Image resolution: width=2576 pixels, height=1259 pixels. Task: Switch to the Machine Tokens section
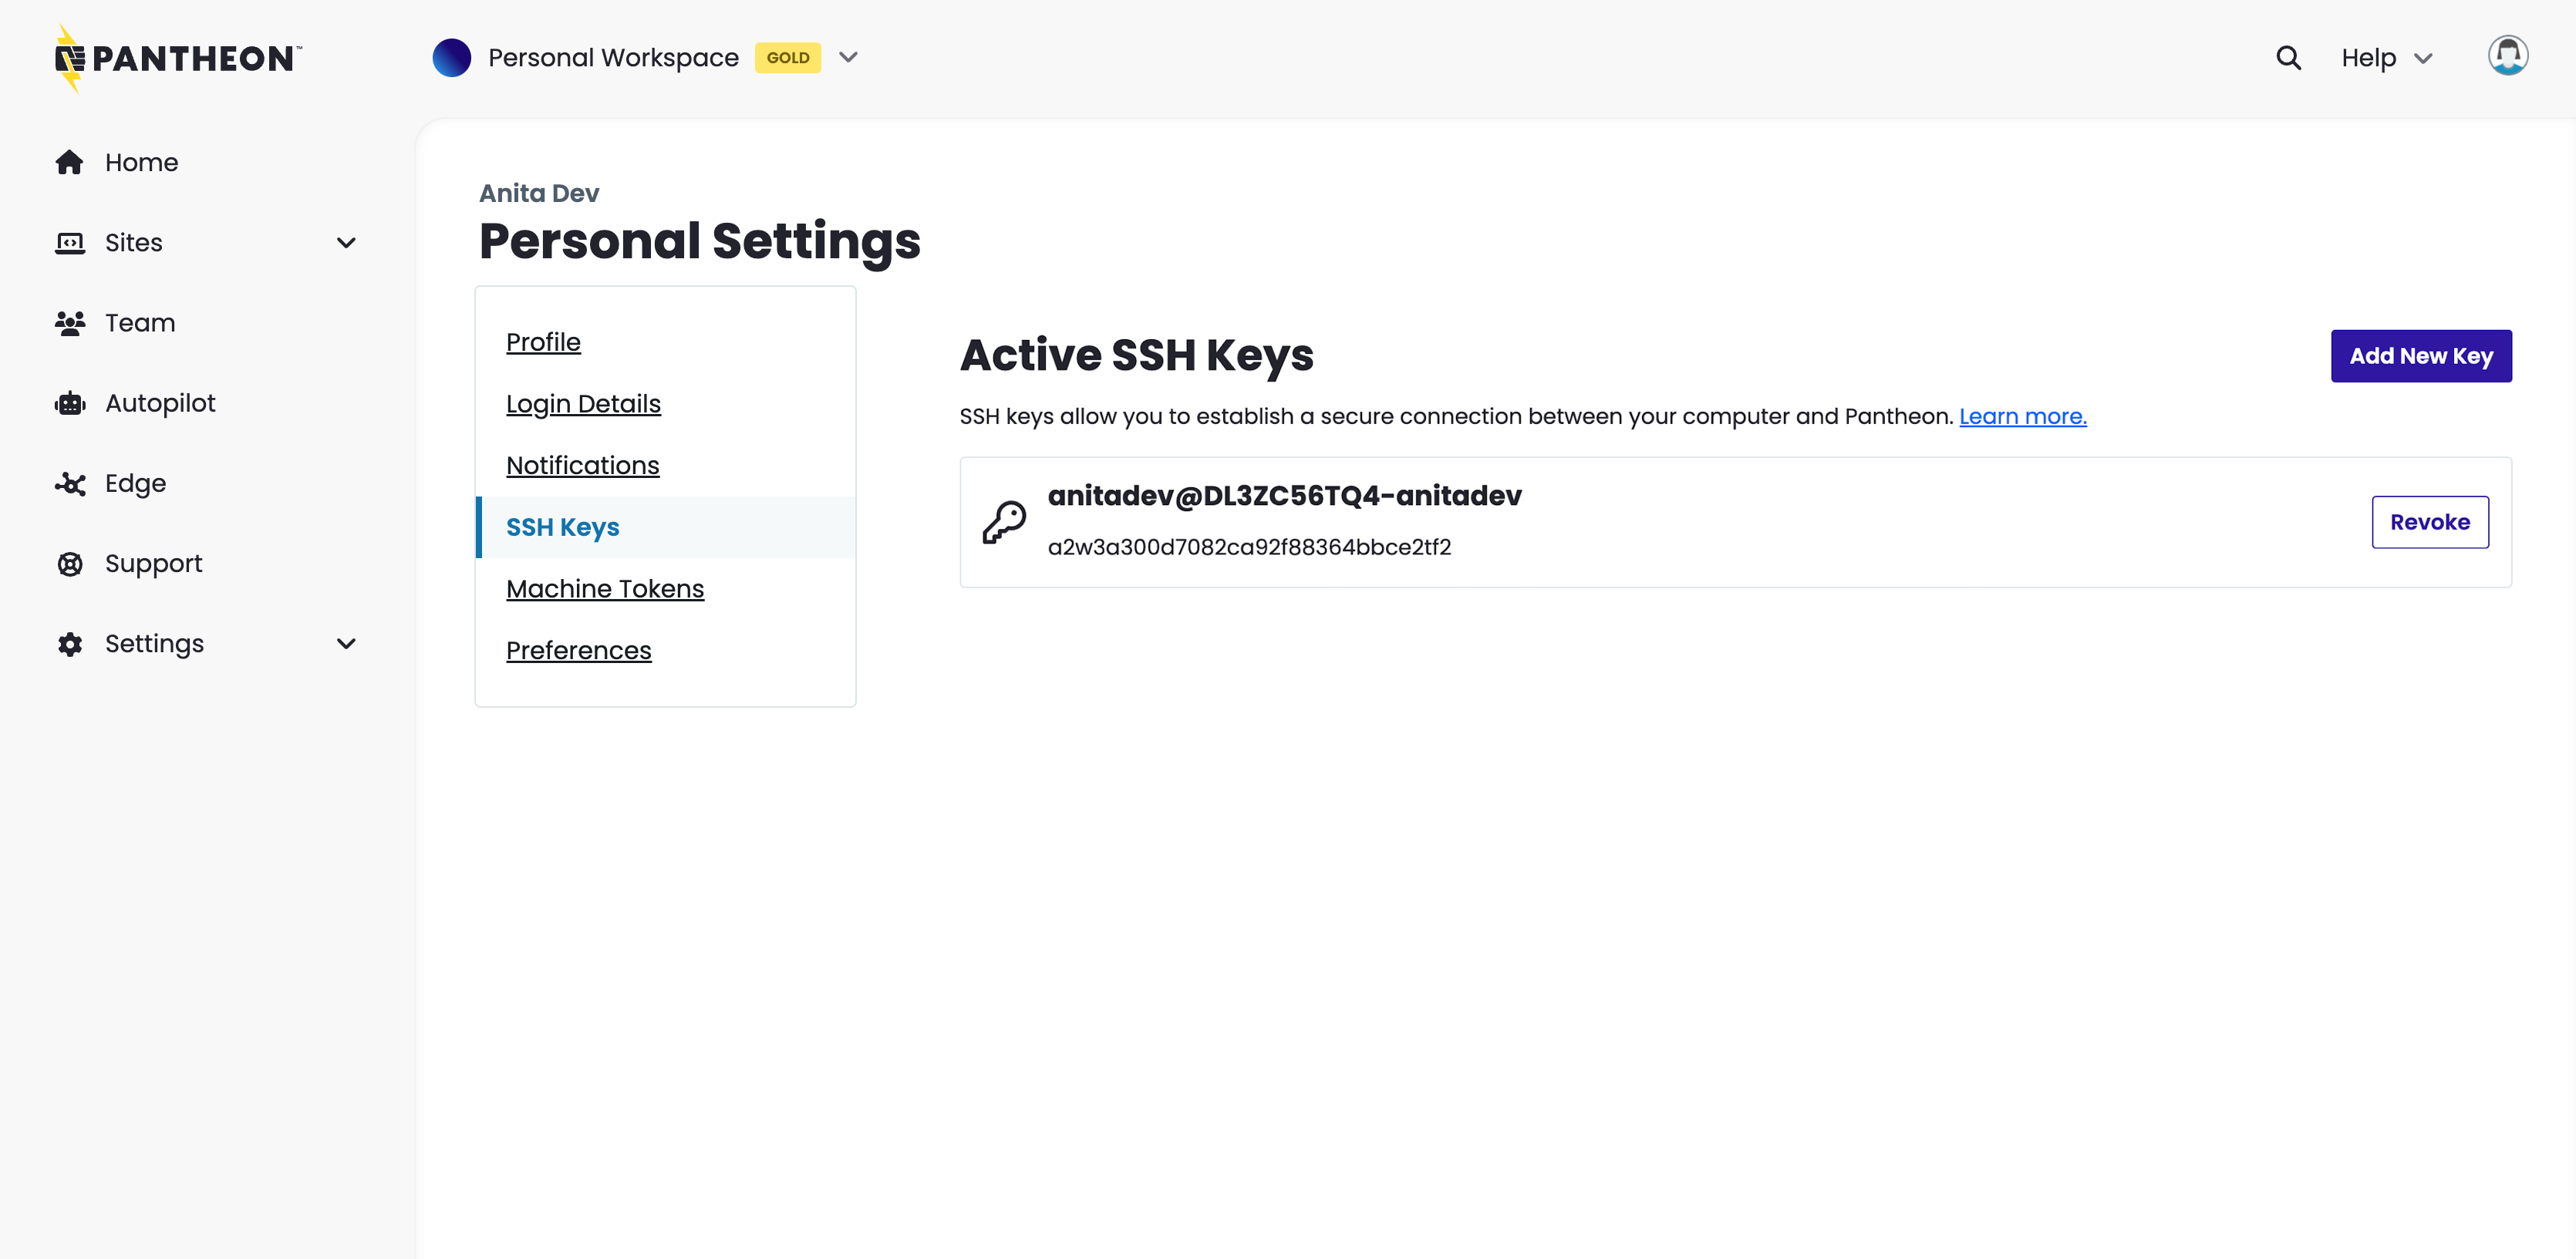coord(605,588)
